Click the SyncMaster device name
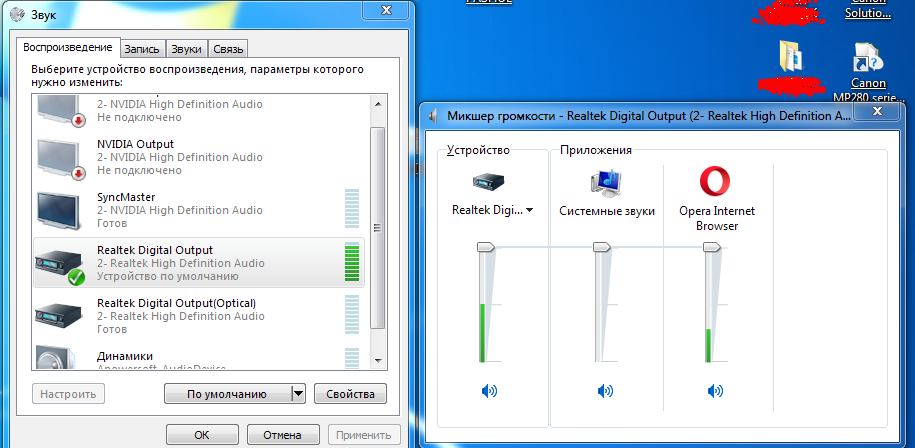Viewport: 915px width, 448px height. tap(126, 197)
